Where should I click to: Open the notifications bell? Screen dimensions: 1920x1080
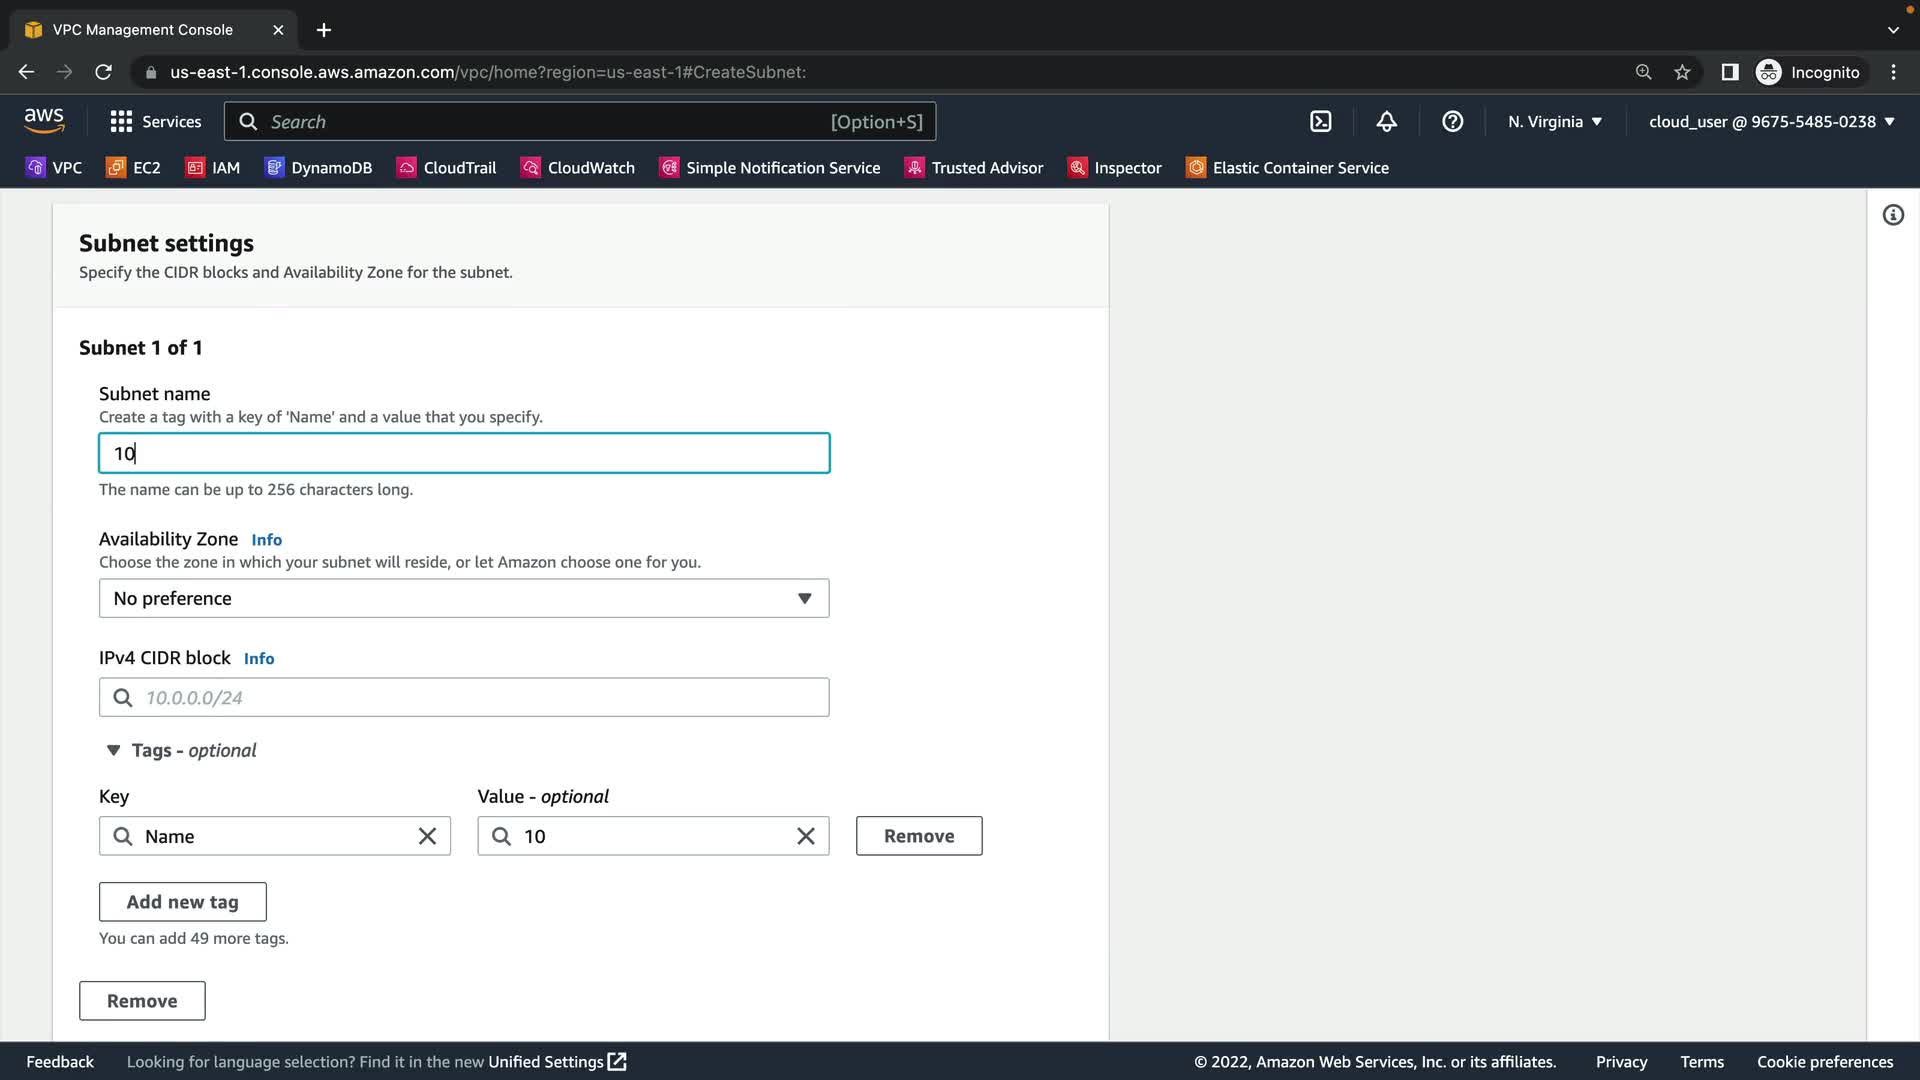[x=1386, y=122]
